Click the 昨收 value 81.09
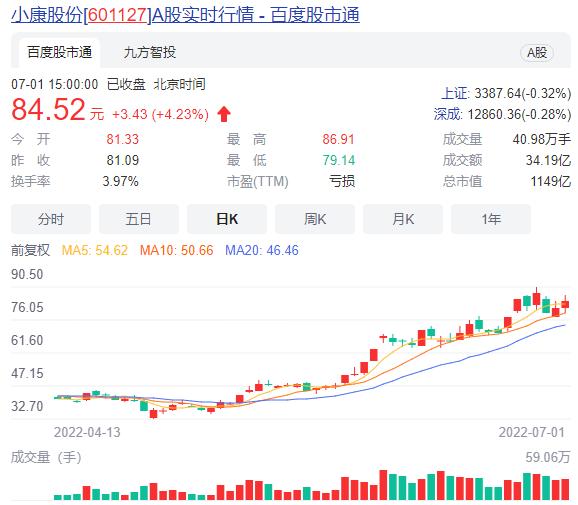The width and height of the screenshot is (578, 505). pos(123,160)
